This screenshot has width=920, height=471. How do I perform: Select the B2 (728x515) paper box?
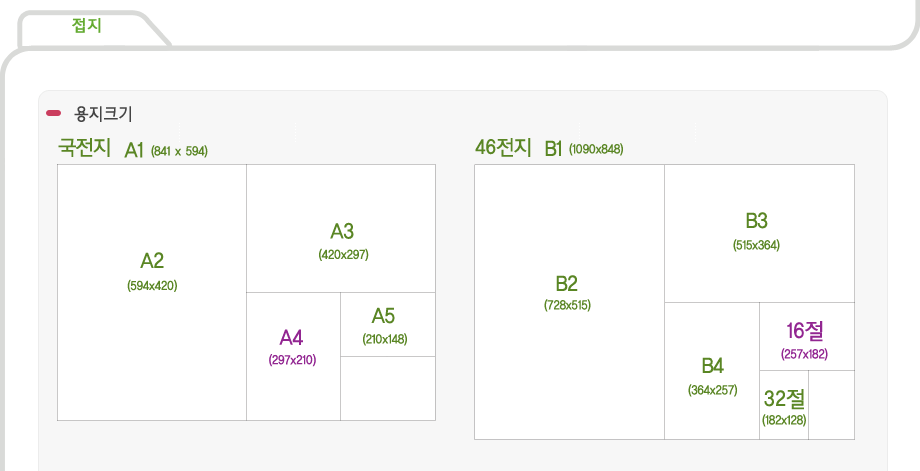click(x=569, y=301)
